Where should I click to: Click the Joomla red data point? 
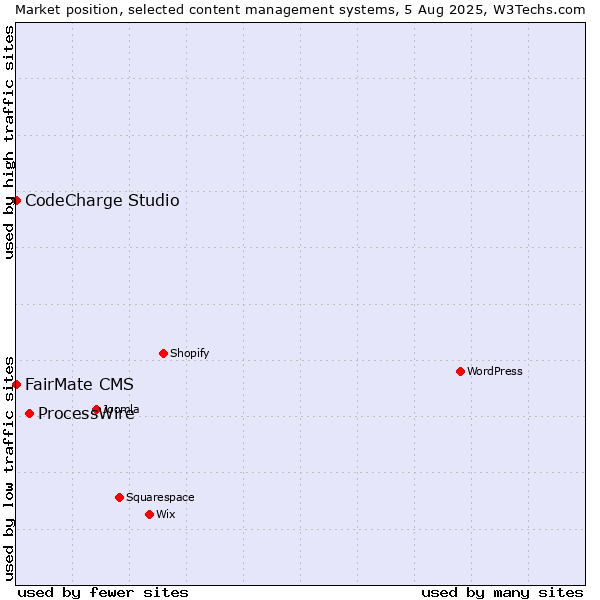(x=96, y=410)
